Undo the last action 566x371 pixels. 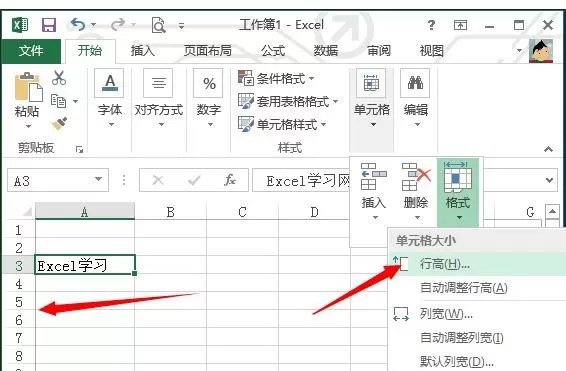click(78, 25)
